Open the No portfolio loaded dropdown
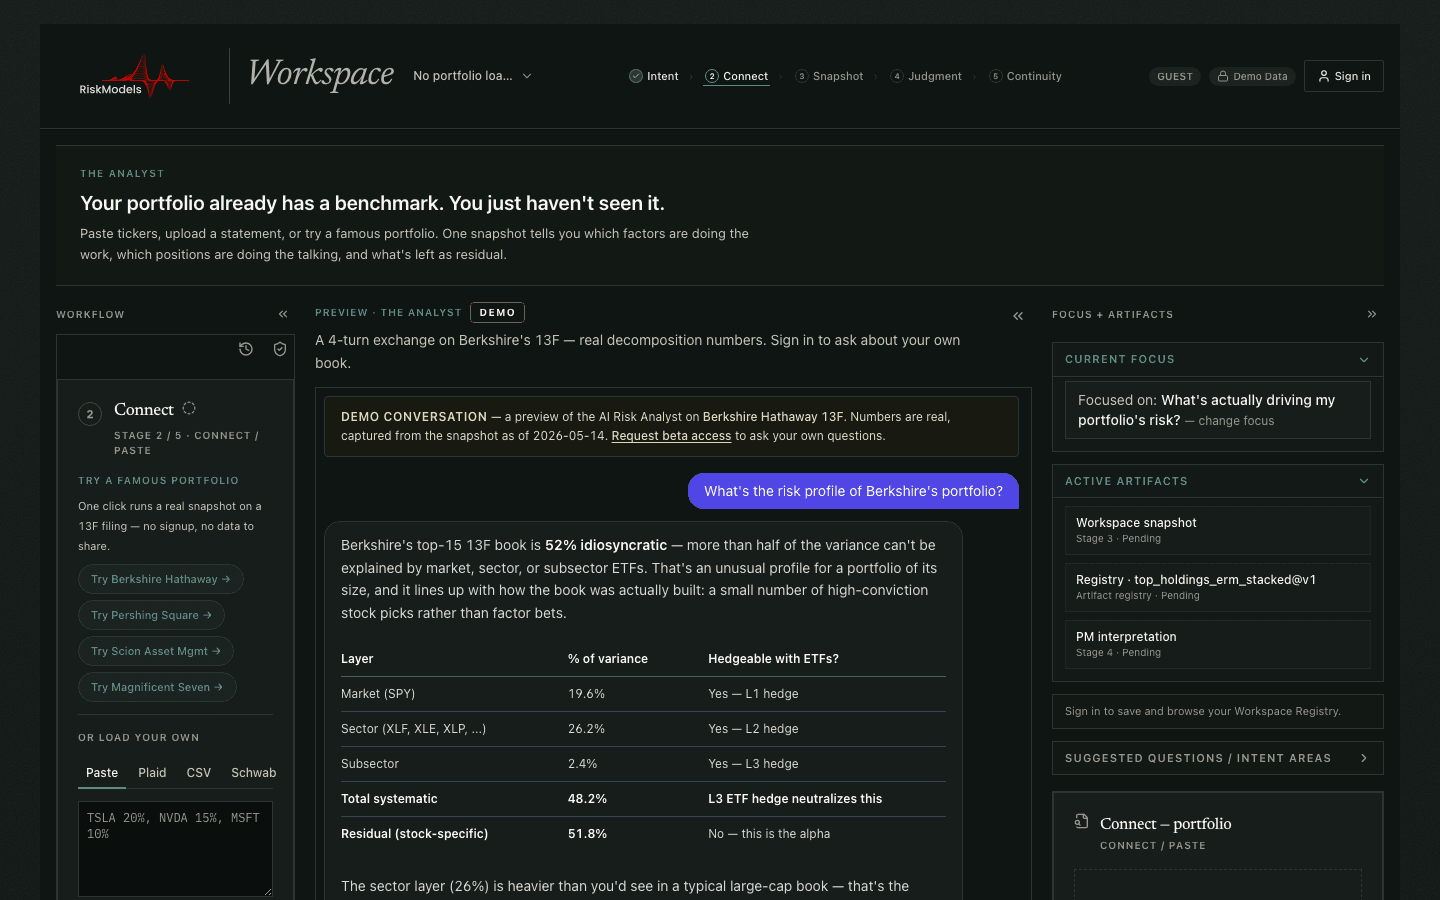1440x900 pixels. pyautogui.click(x=472, y=76)
